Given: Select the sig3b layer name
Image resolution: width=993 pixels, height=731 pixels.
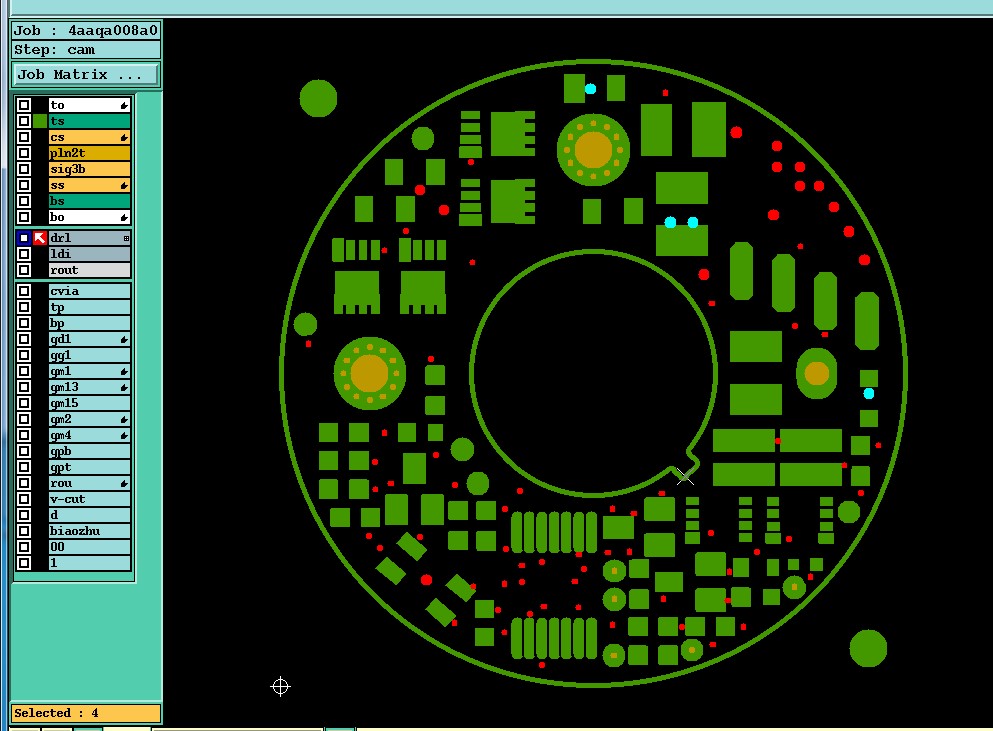Looking at the screenshot, I should click(89, 169).
